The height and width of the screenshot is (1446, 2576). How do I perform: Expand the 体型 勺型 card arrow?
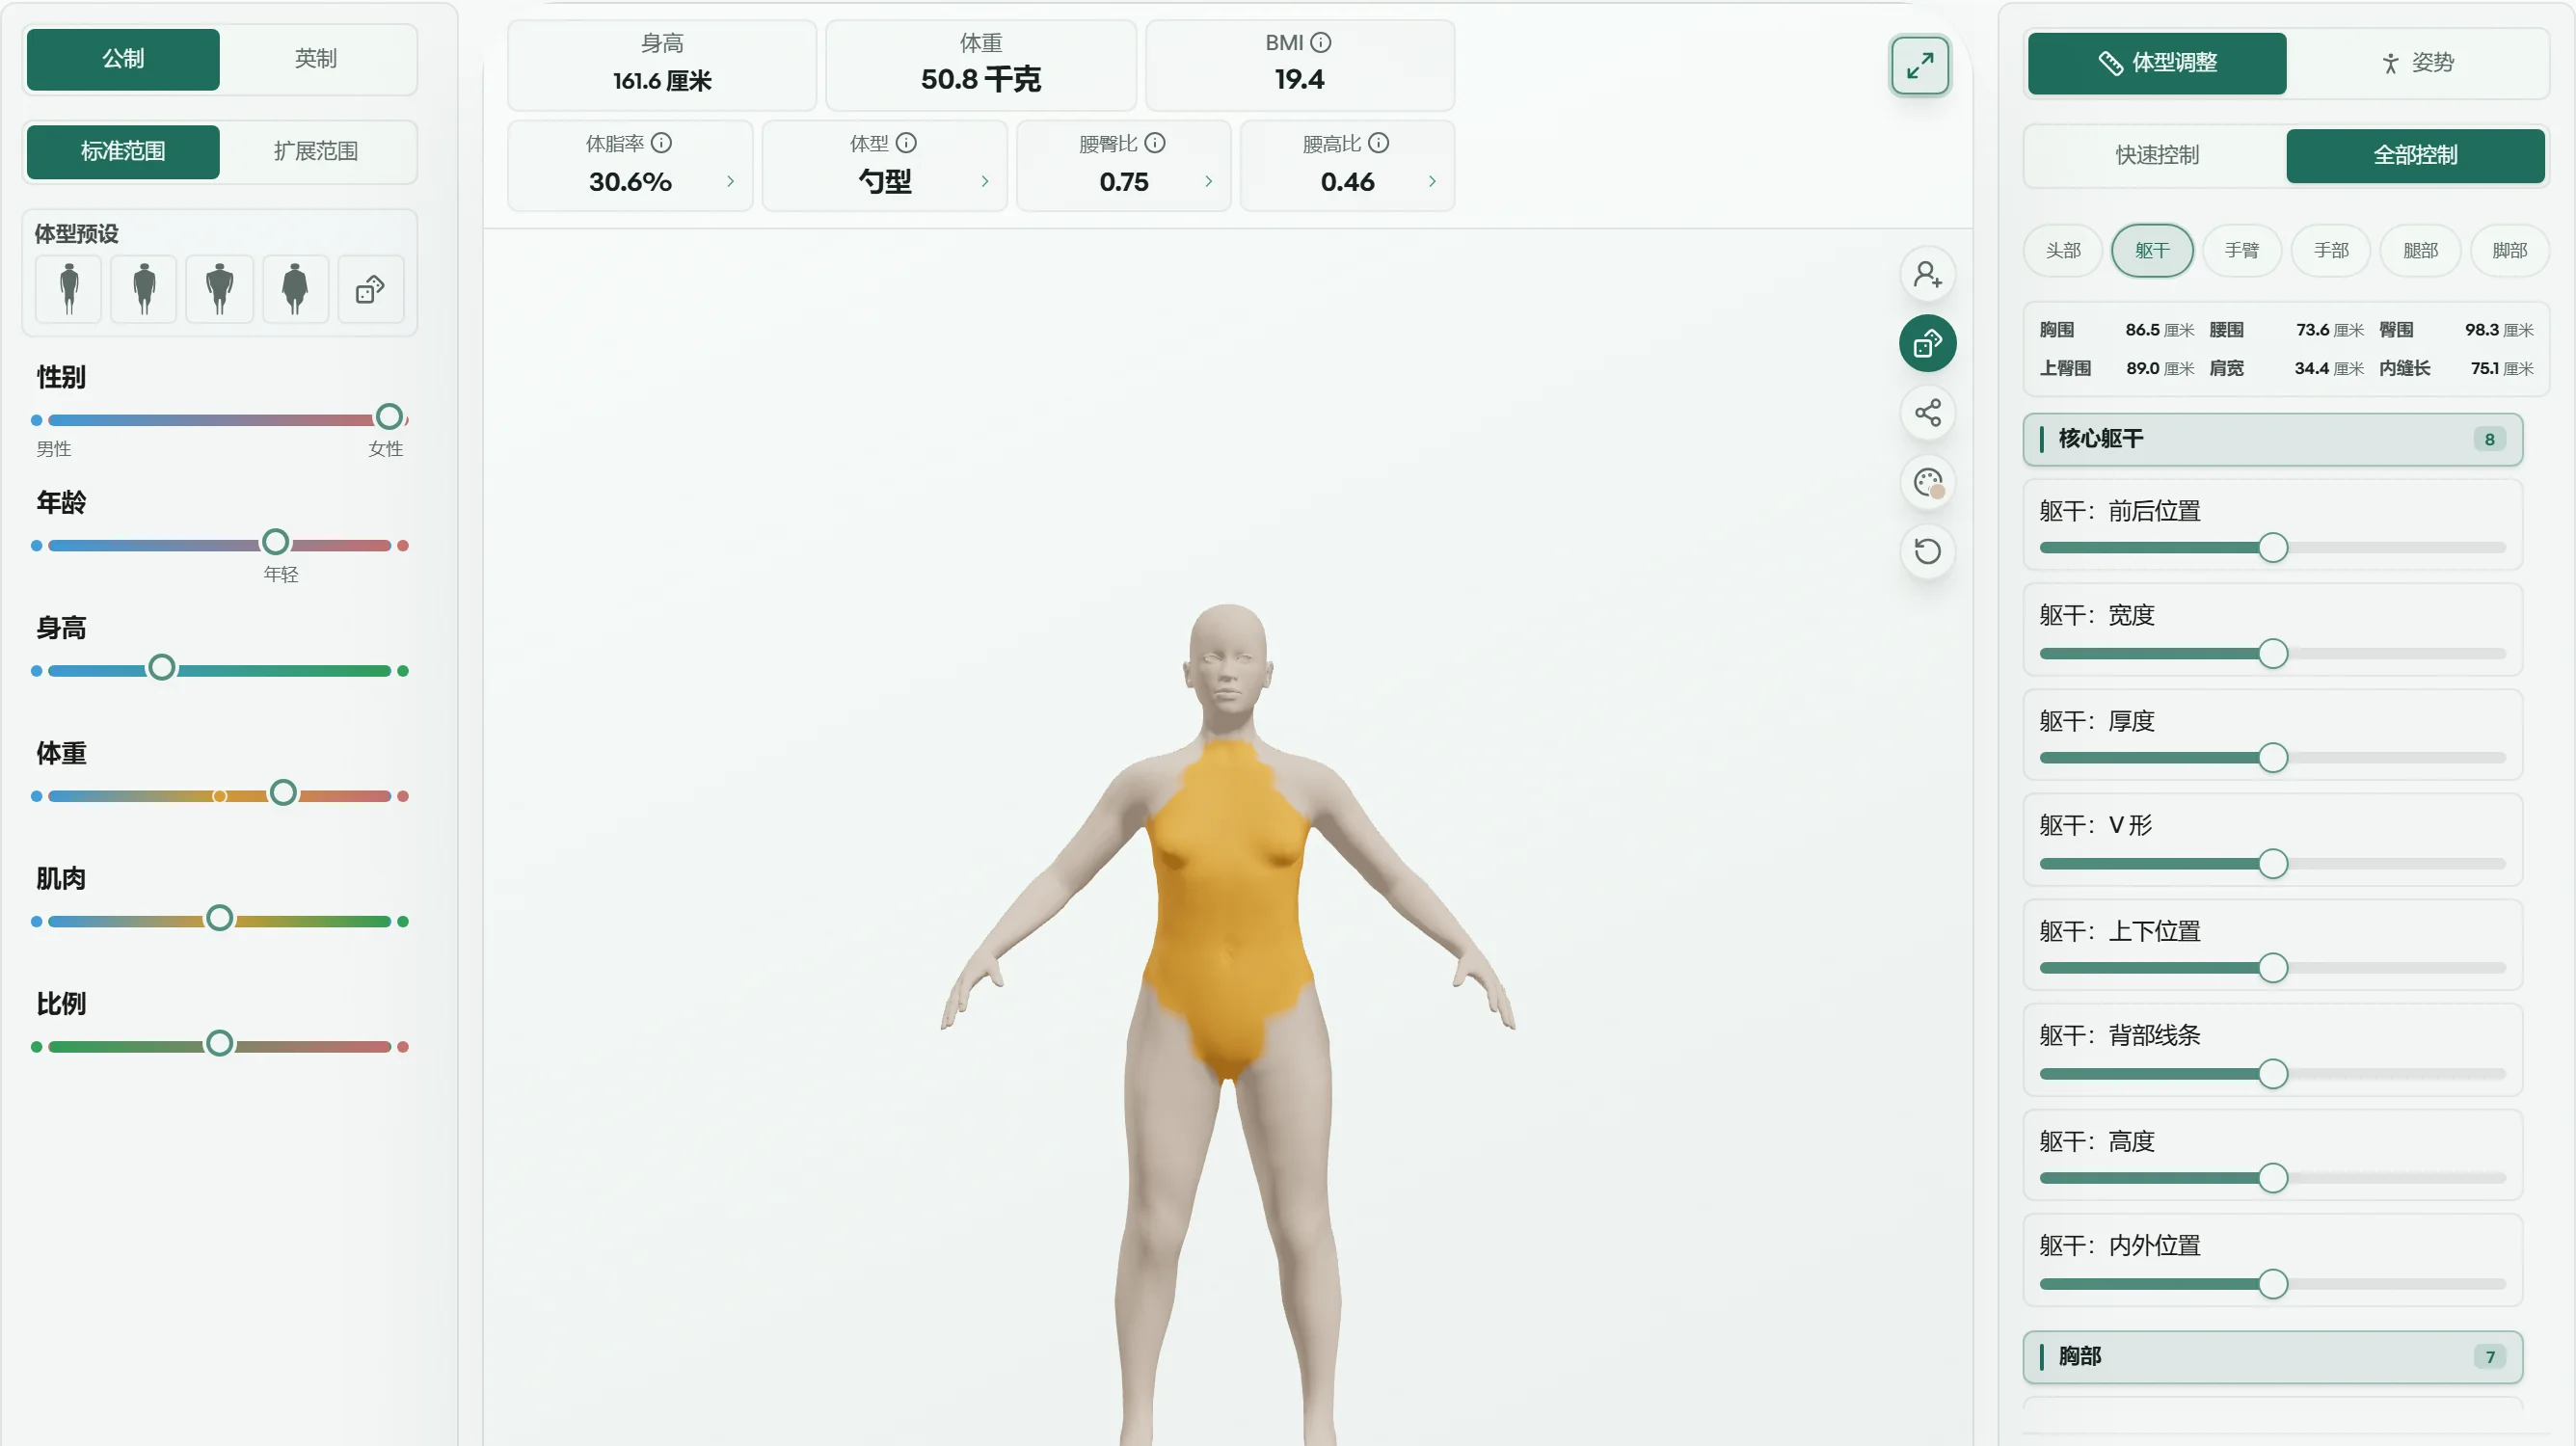984,181
